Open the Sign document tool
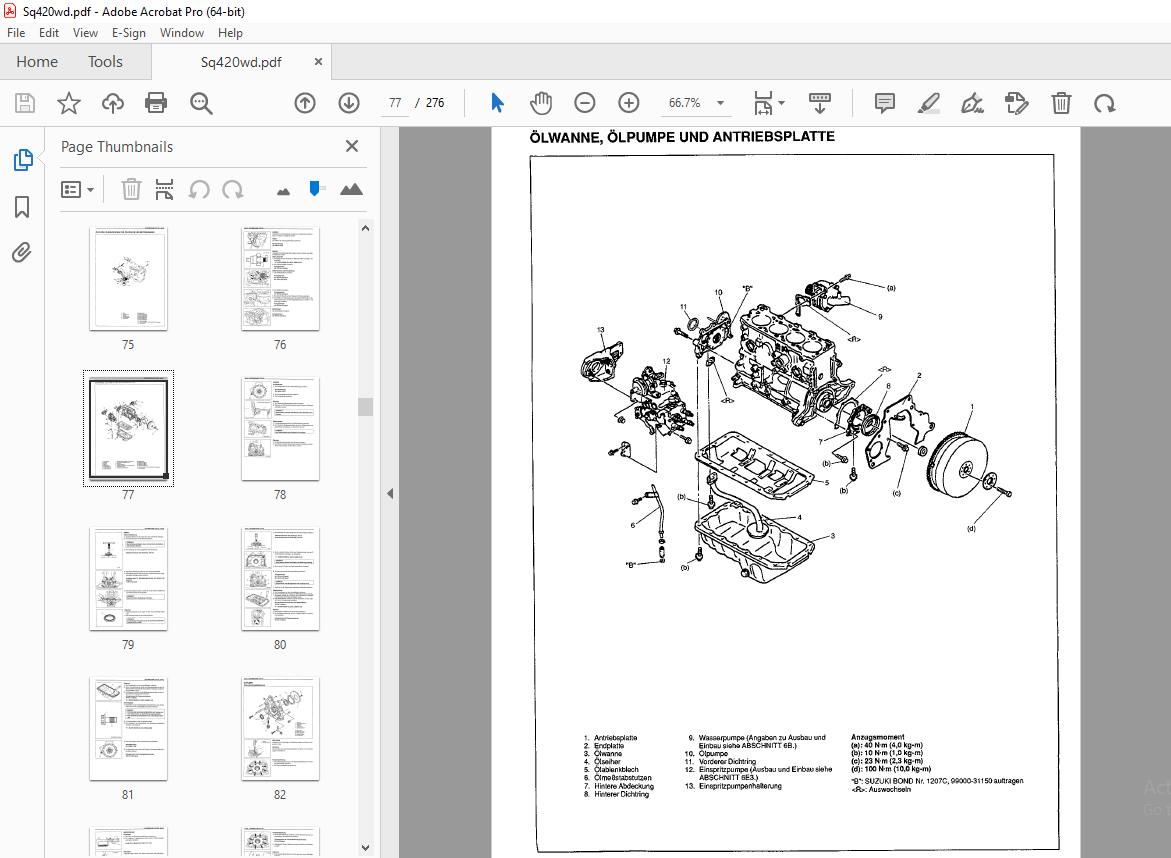The height and width of the screenshot is (858, 1171). (972, 103)
